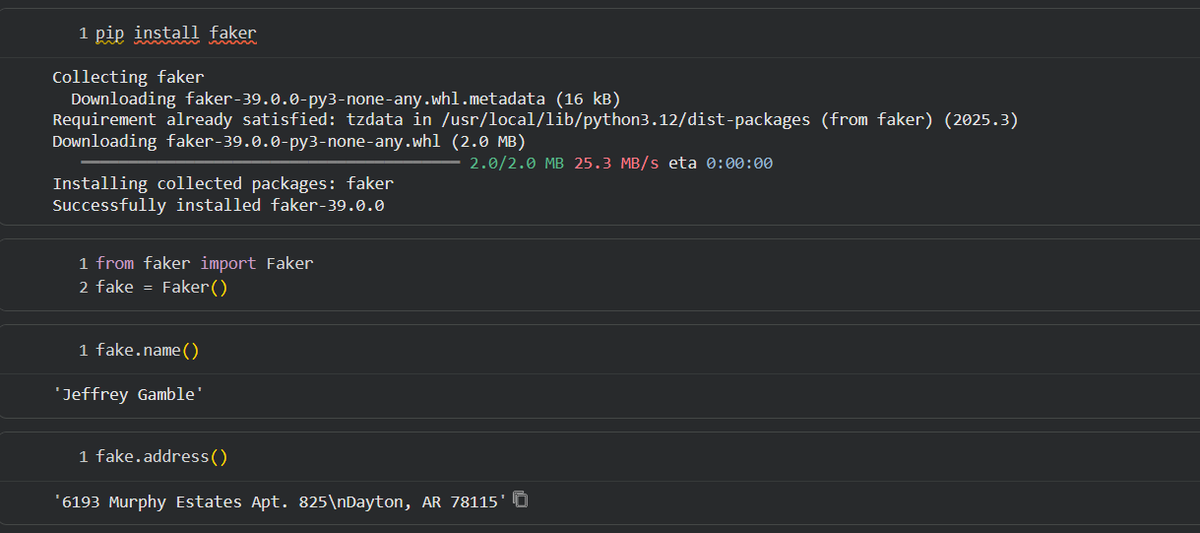Click the '6193 Murphy Estates' address output

[280, 501]
